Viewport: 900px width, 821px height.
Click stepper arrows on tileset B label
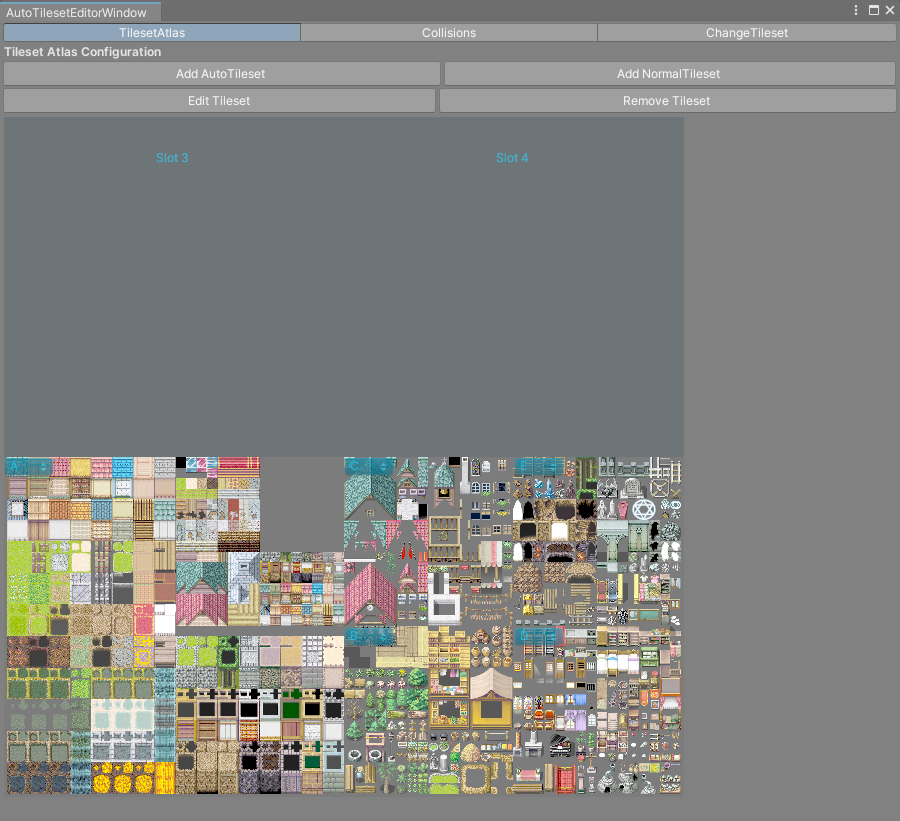coord(383,636)
